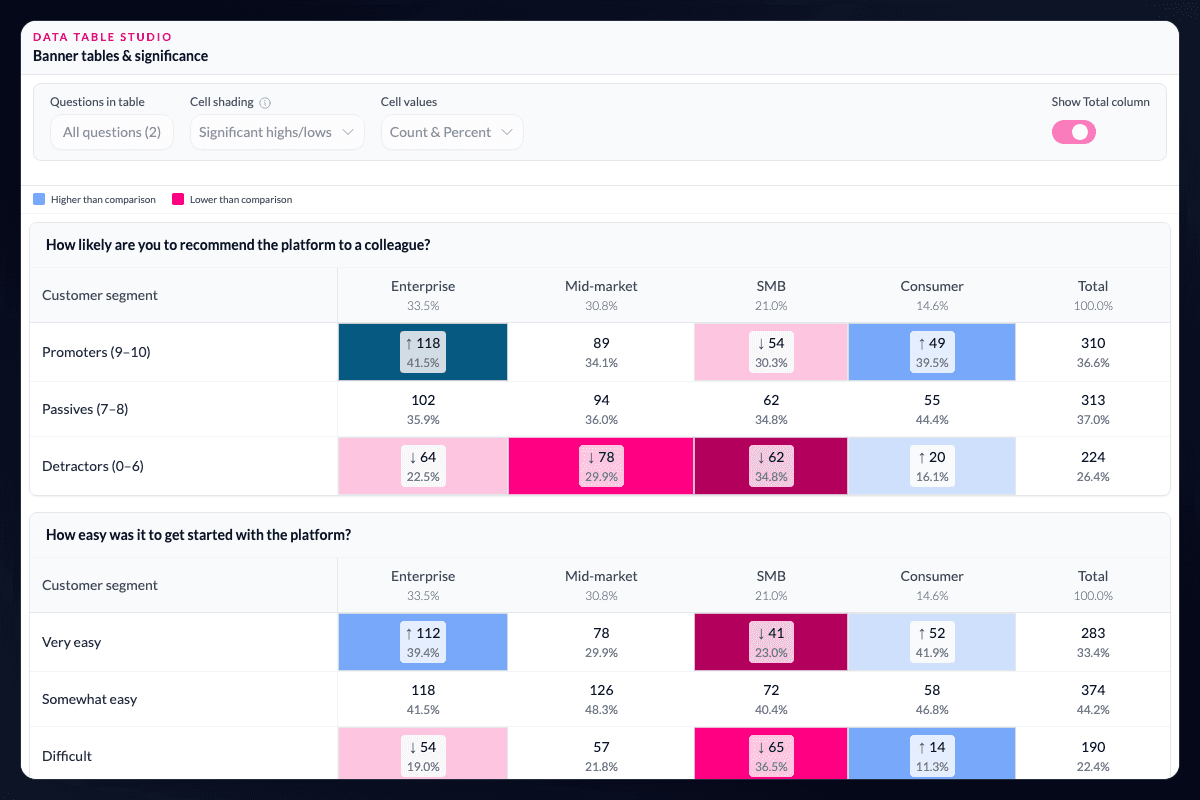Toggle the Show Total column switch
Viewport: 1200px width, 800px height.
click(x=1073, y=132)
